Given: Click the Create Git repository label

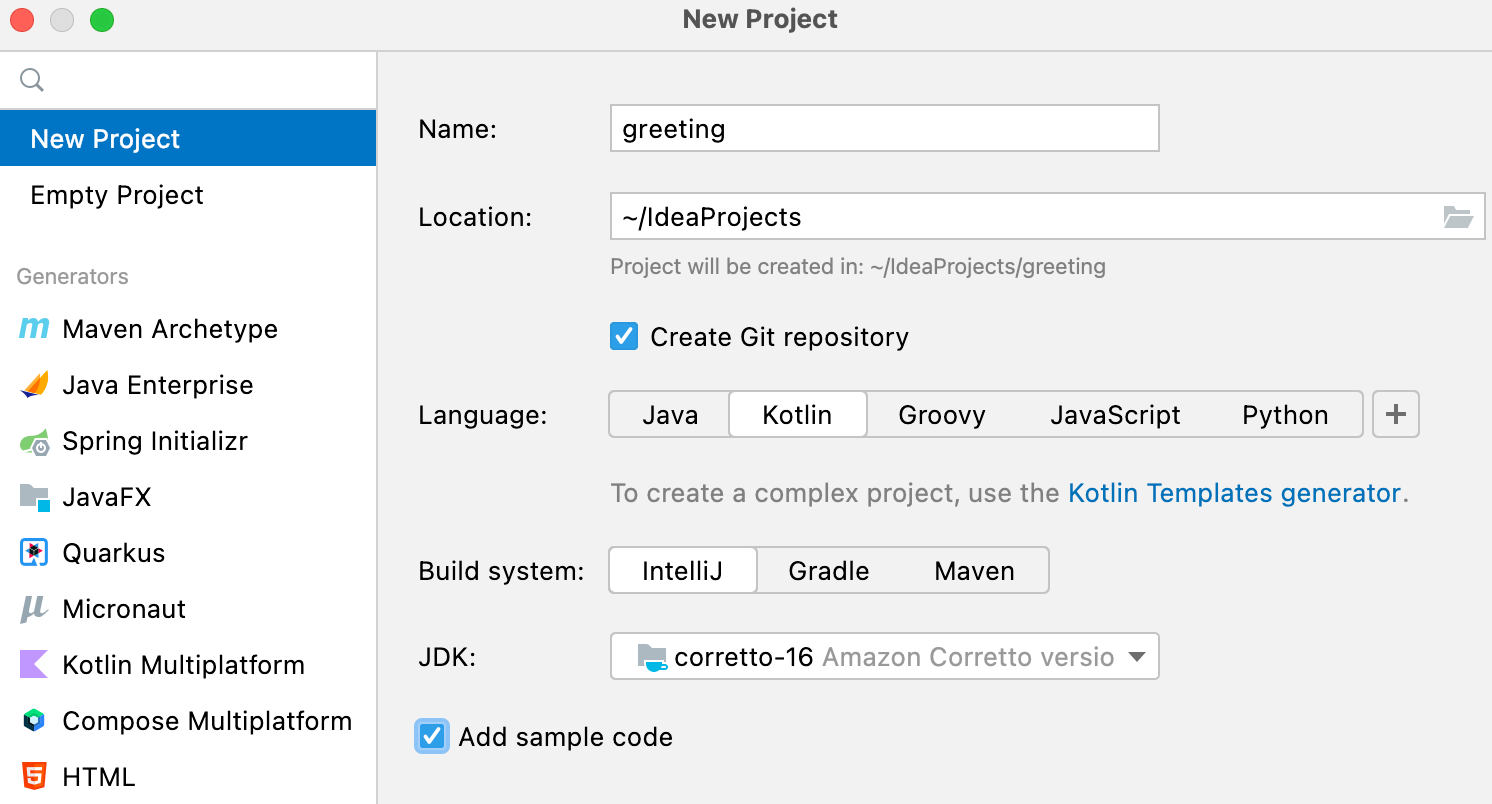Looking at the screenshot, I should (779, 337).
